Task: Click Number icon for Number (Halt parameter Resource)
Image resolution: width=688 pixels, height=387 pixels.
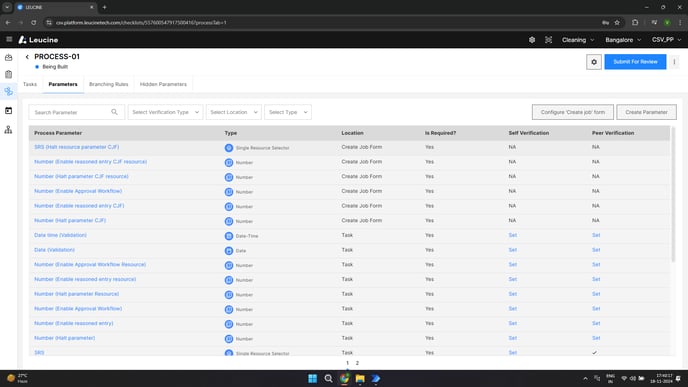Action: 229,295
